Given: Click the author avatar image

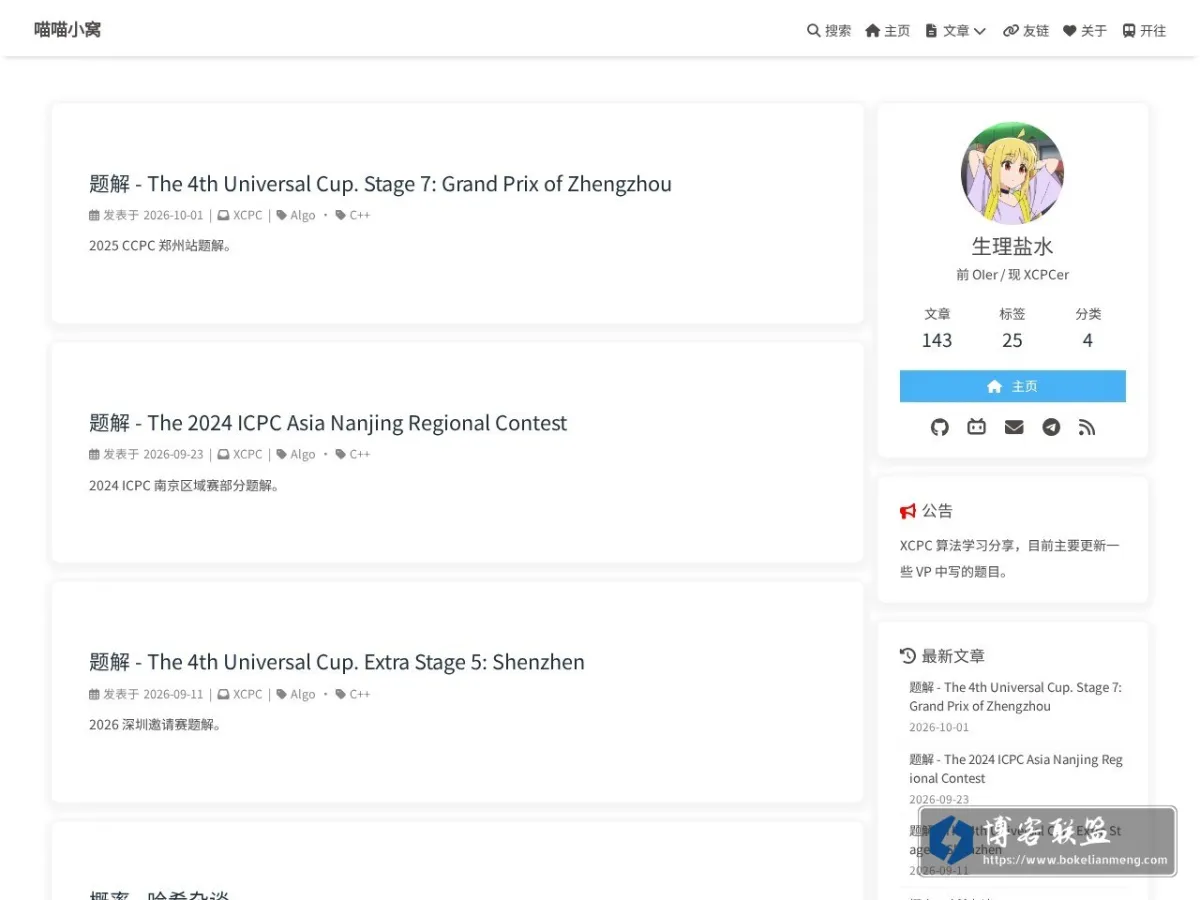Looking at the screenshot, I should pyautogui.click(x=1012, y=174).
